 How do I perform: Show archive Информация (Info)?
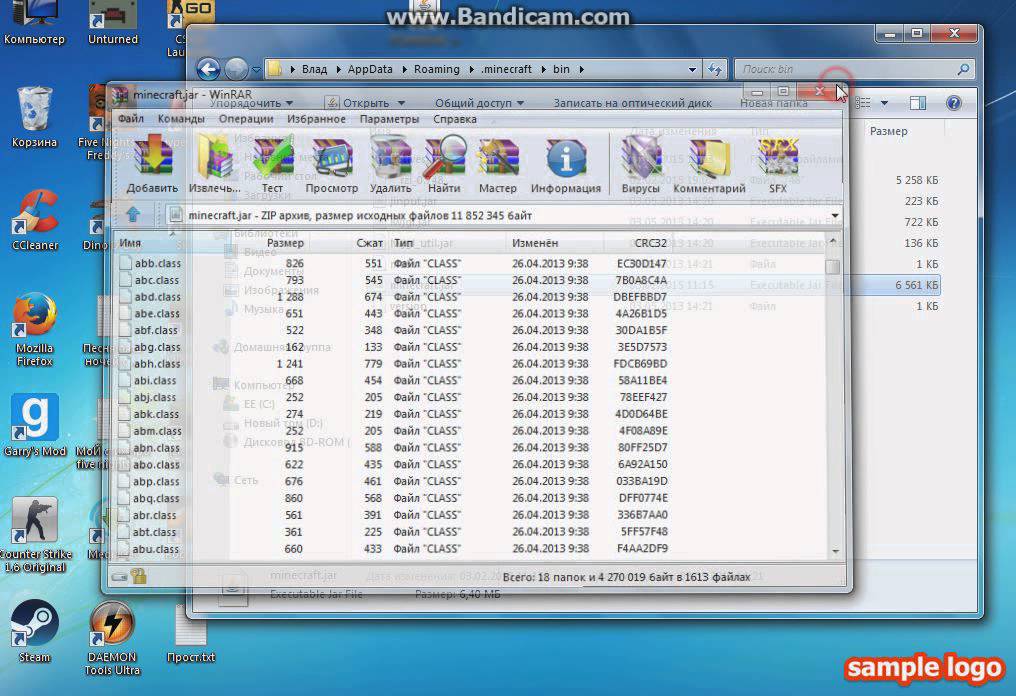(566, 164)
